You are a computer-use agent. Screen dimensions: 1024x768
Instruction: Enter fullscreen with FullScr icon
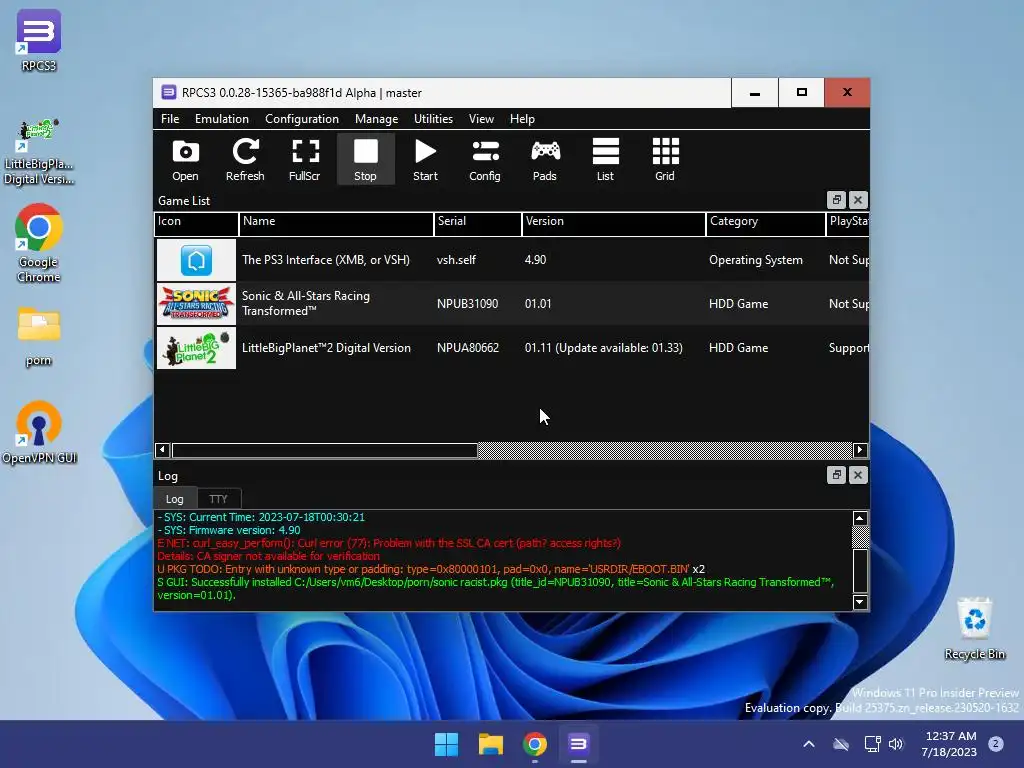[305, 159]
